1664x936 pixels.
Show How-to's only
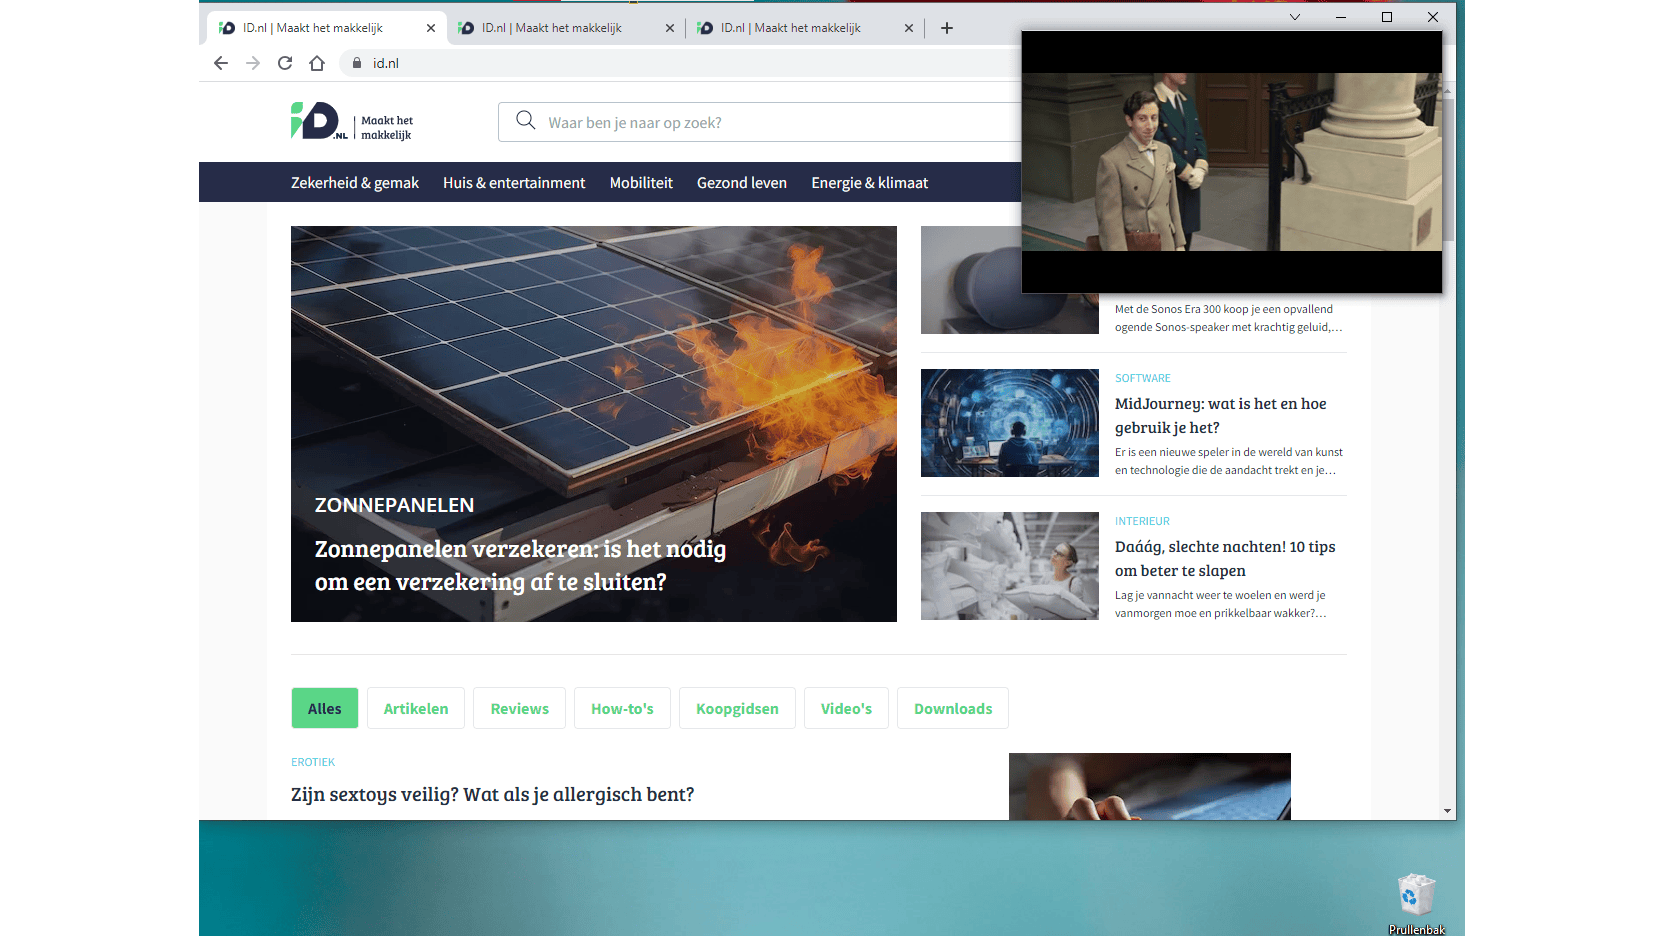click(622, 708)
